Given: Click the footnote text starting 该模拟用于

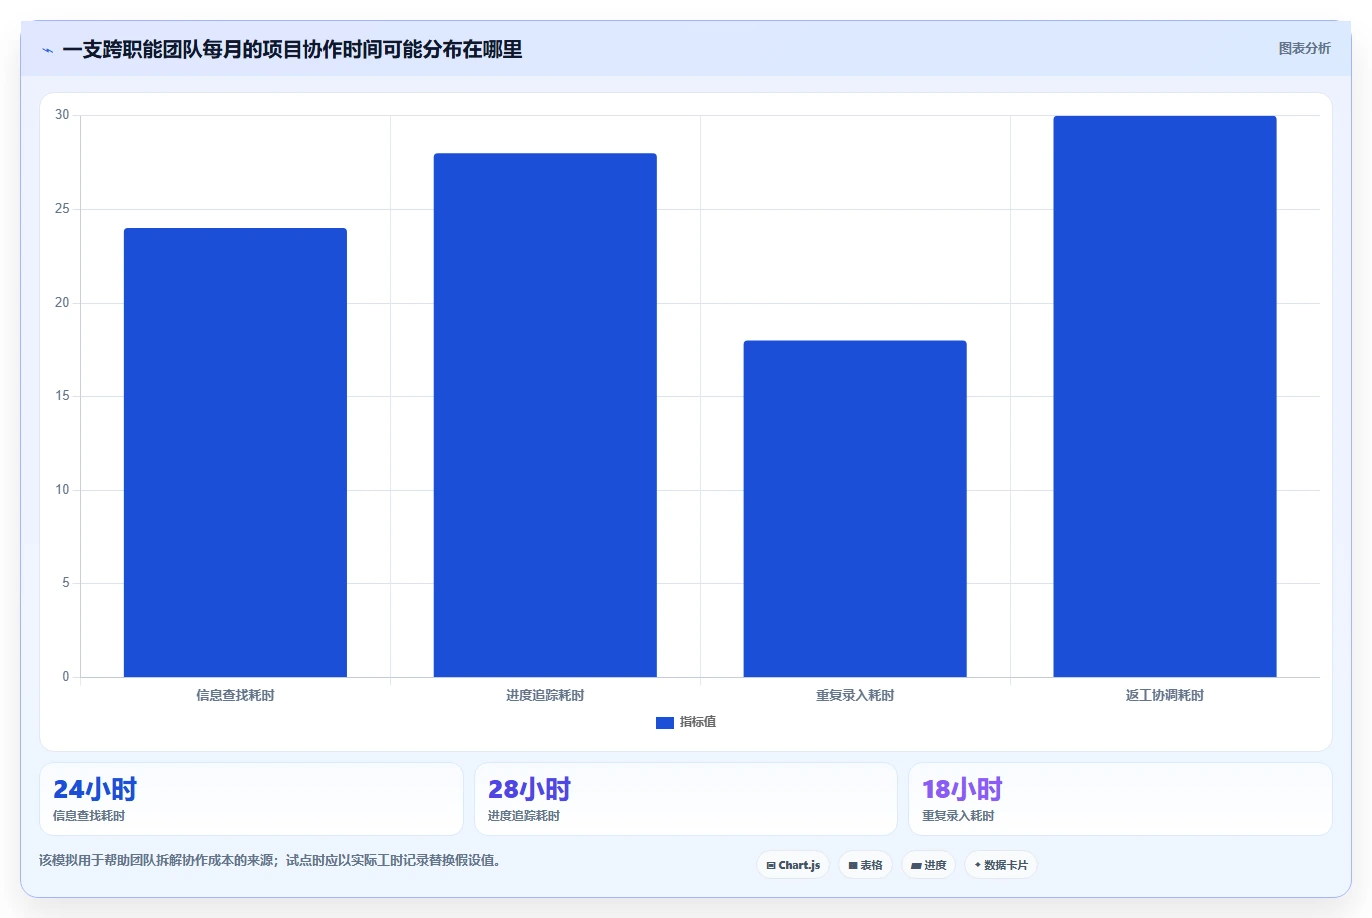Looking at the screenshot, I should pos(269,860).
